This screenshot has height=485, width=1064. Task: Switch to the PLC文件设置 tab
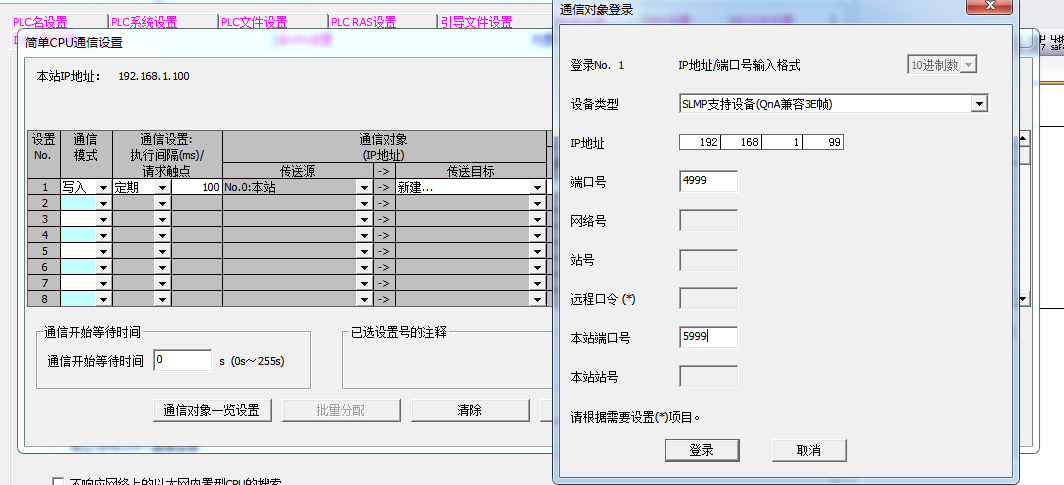tap(254, 22)
